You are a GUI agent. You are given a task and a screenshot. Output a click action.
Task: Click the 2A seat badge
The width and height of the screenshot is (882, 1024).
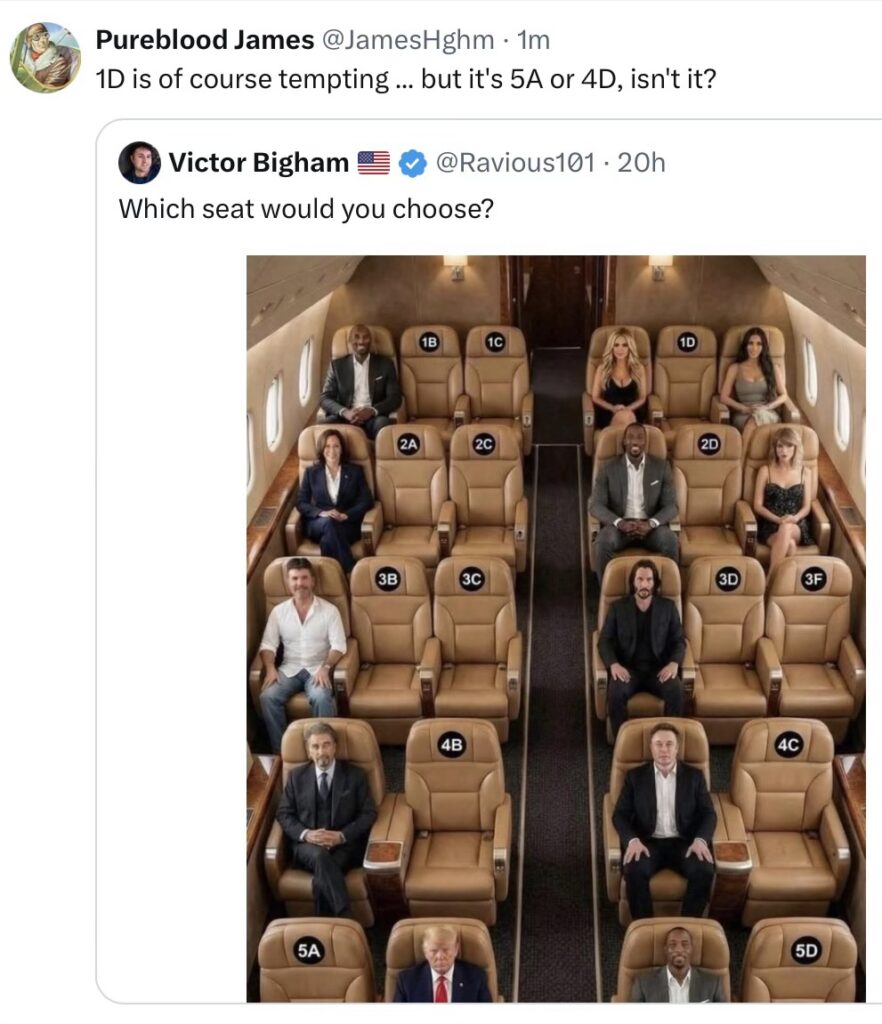click(408, 446)
